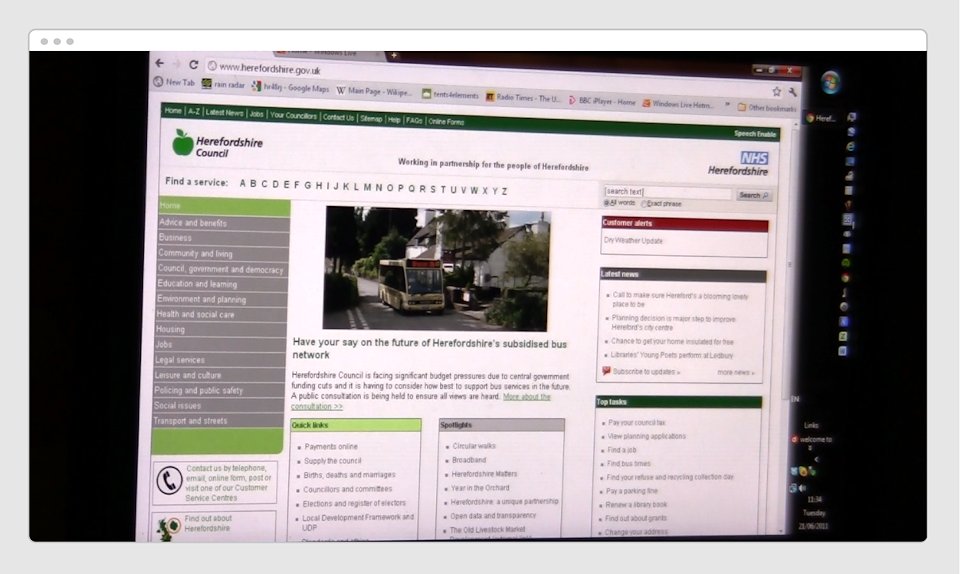Open the Online Forms top link
Viewport: 960px width, 574px height.
[x=446, y=122]
